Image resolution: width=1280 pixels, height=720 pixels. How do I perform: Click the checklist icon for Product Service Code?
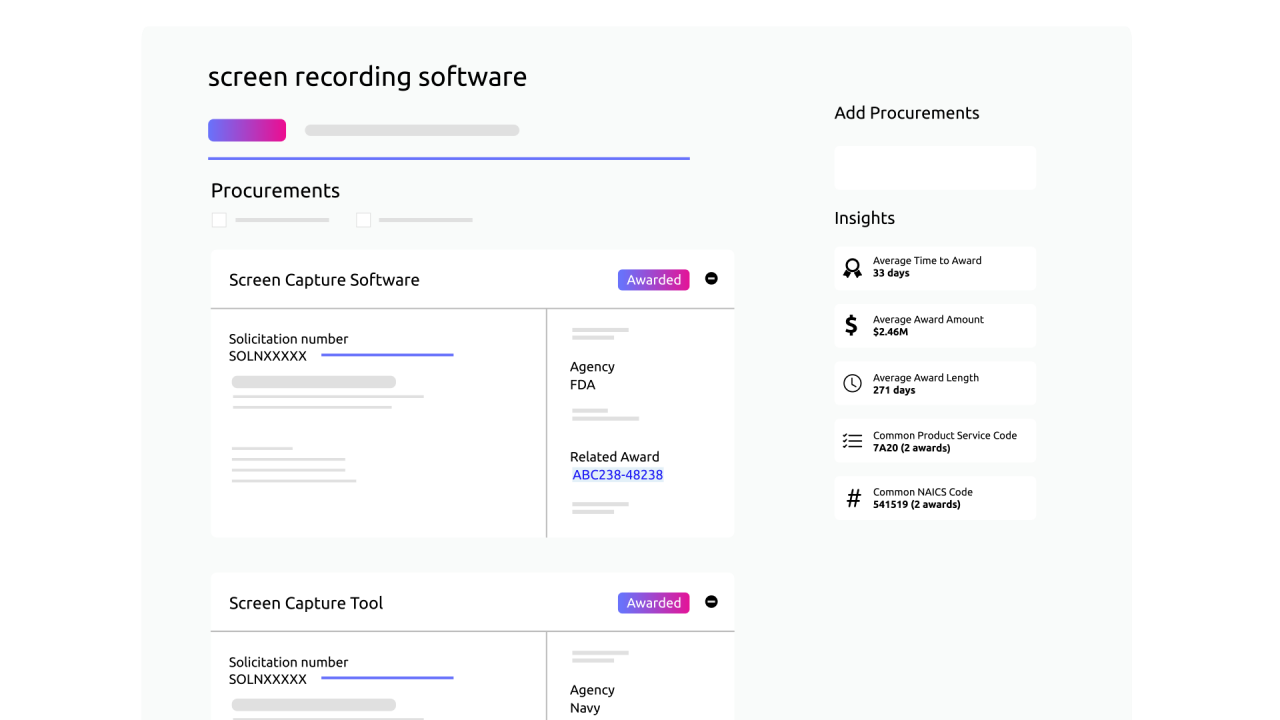[852, 441]
